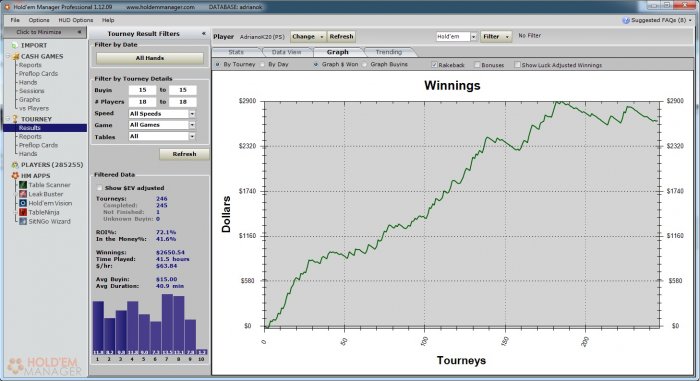This screenshot has width=700, height=381.
Task: Click the Cash Games section icon
Action: pos(16,57)
